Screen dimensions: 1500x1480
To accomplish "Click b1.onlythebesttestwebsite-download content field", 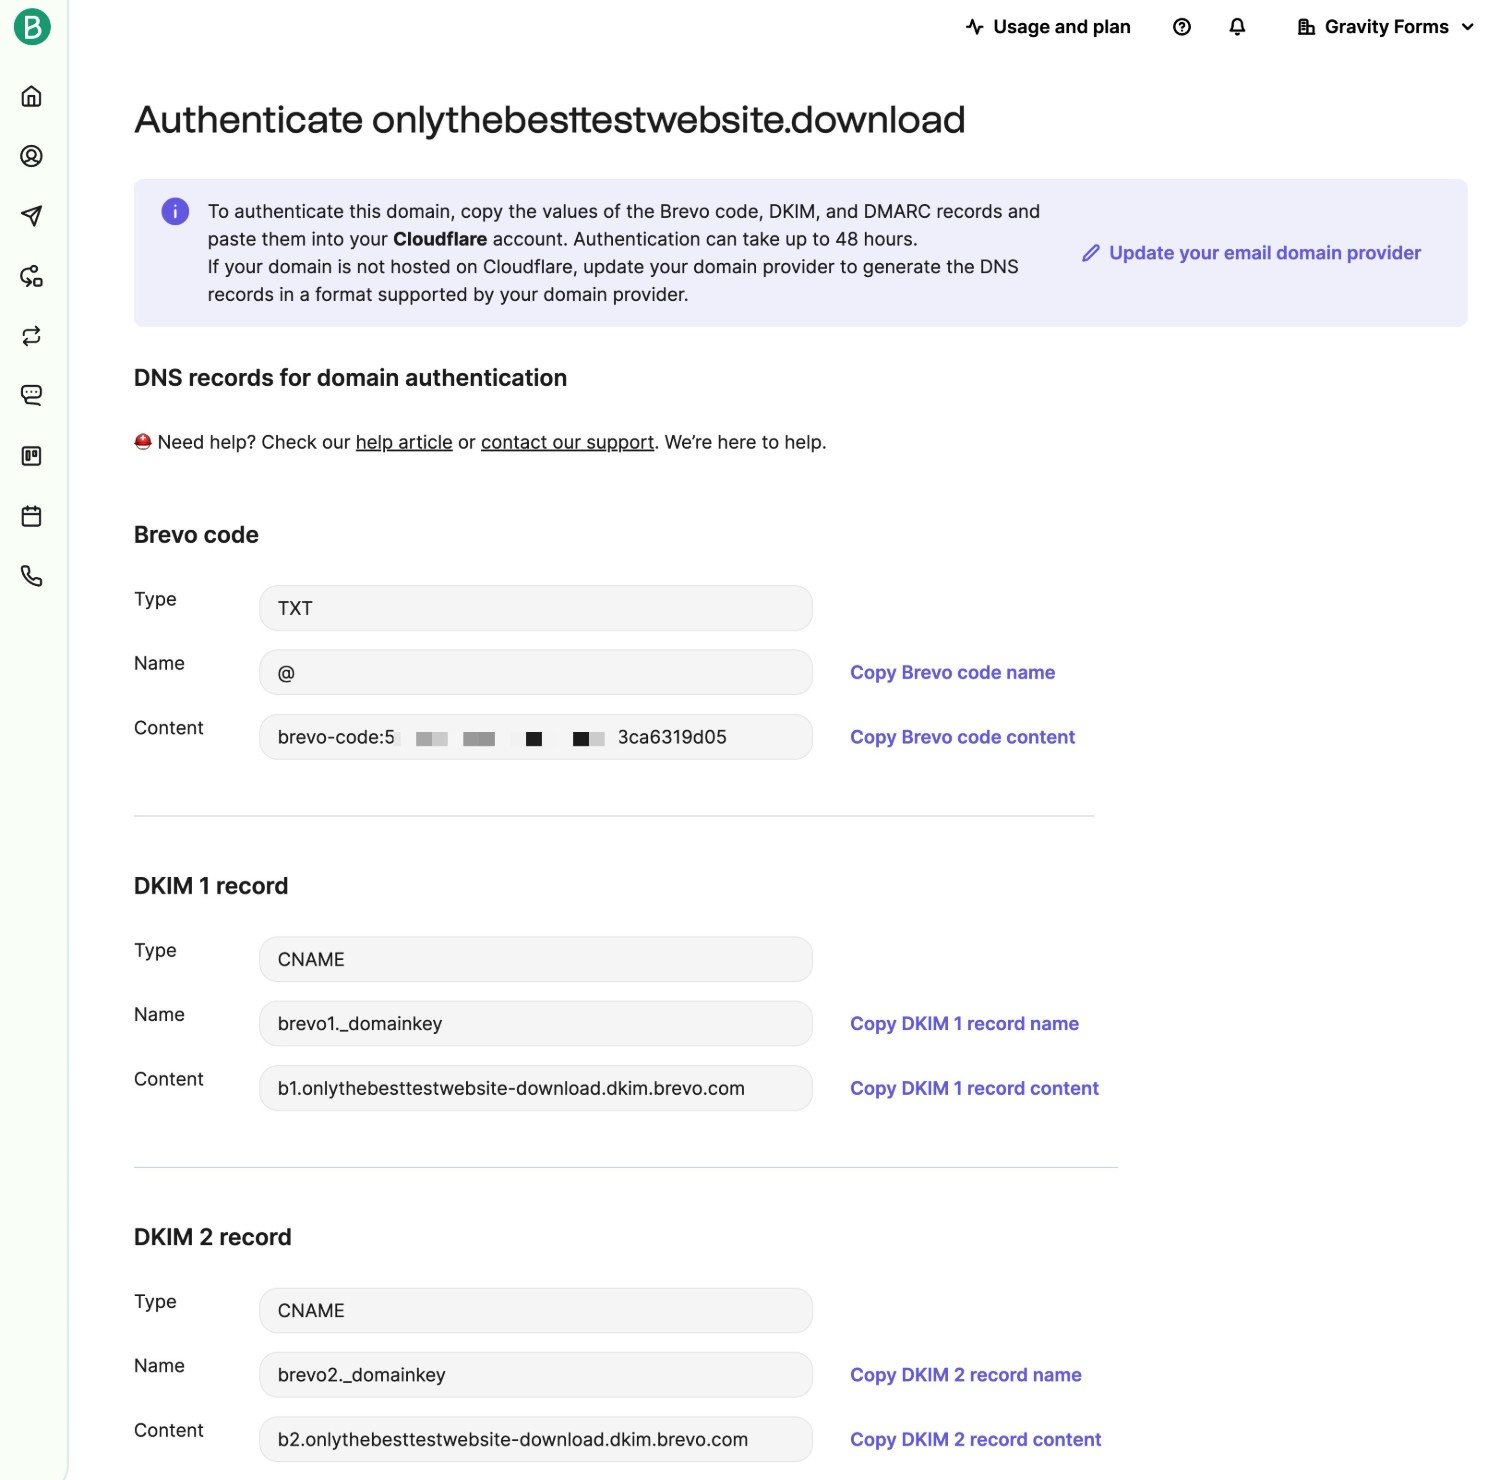I will (536, 1088).
